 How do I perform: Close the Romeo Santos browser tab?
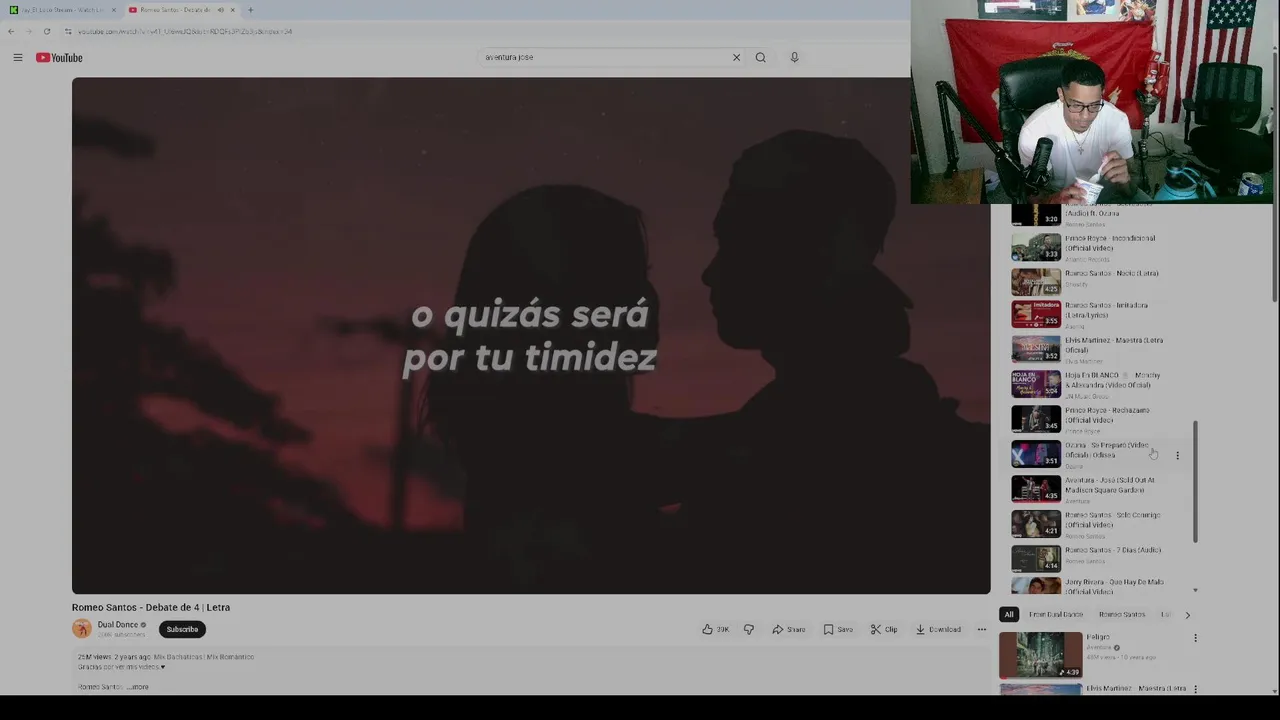[232, 10]
